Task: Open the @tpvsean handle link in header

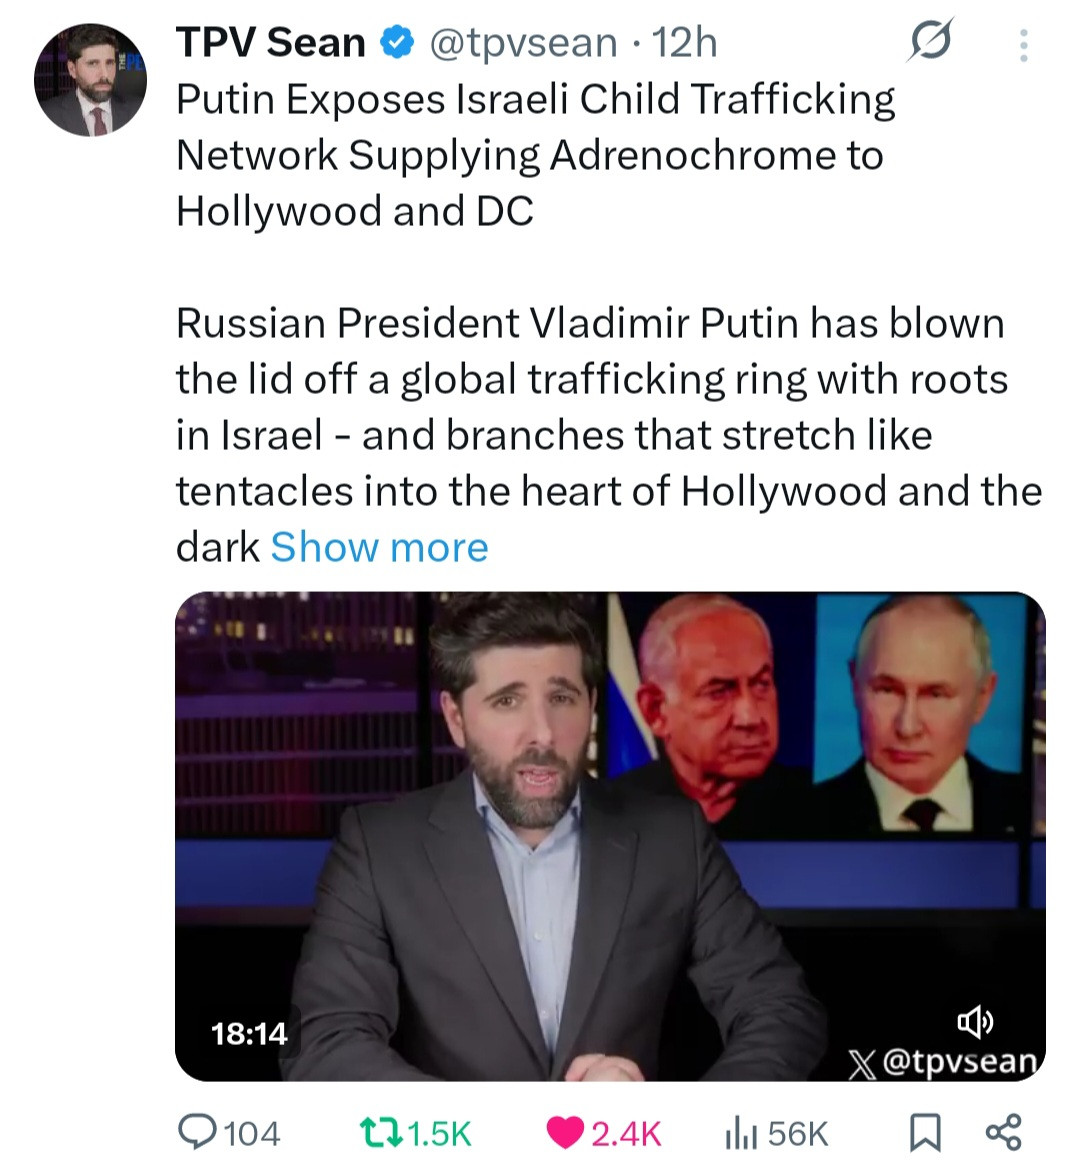Action: coord(523,43)
